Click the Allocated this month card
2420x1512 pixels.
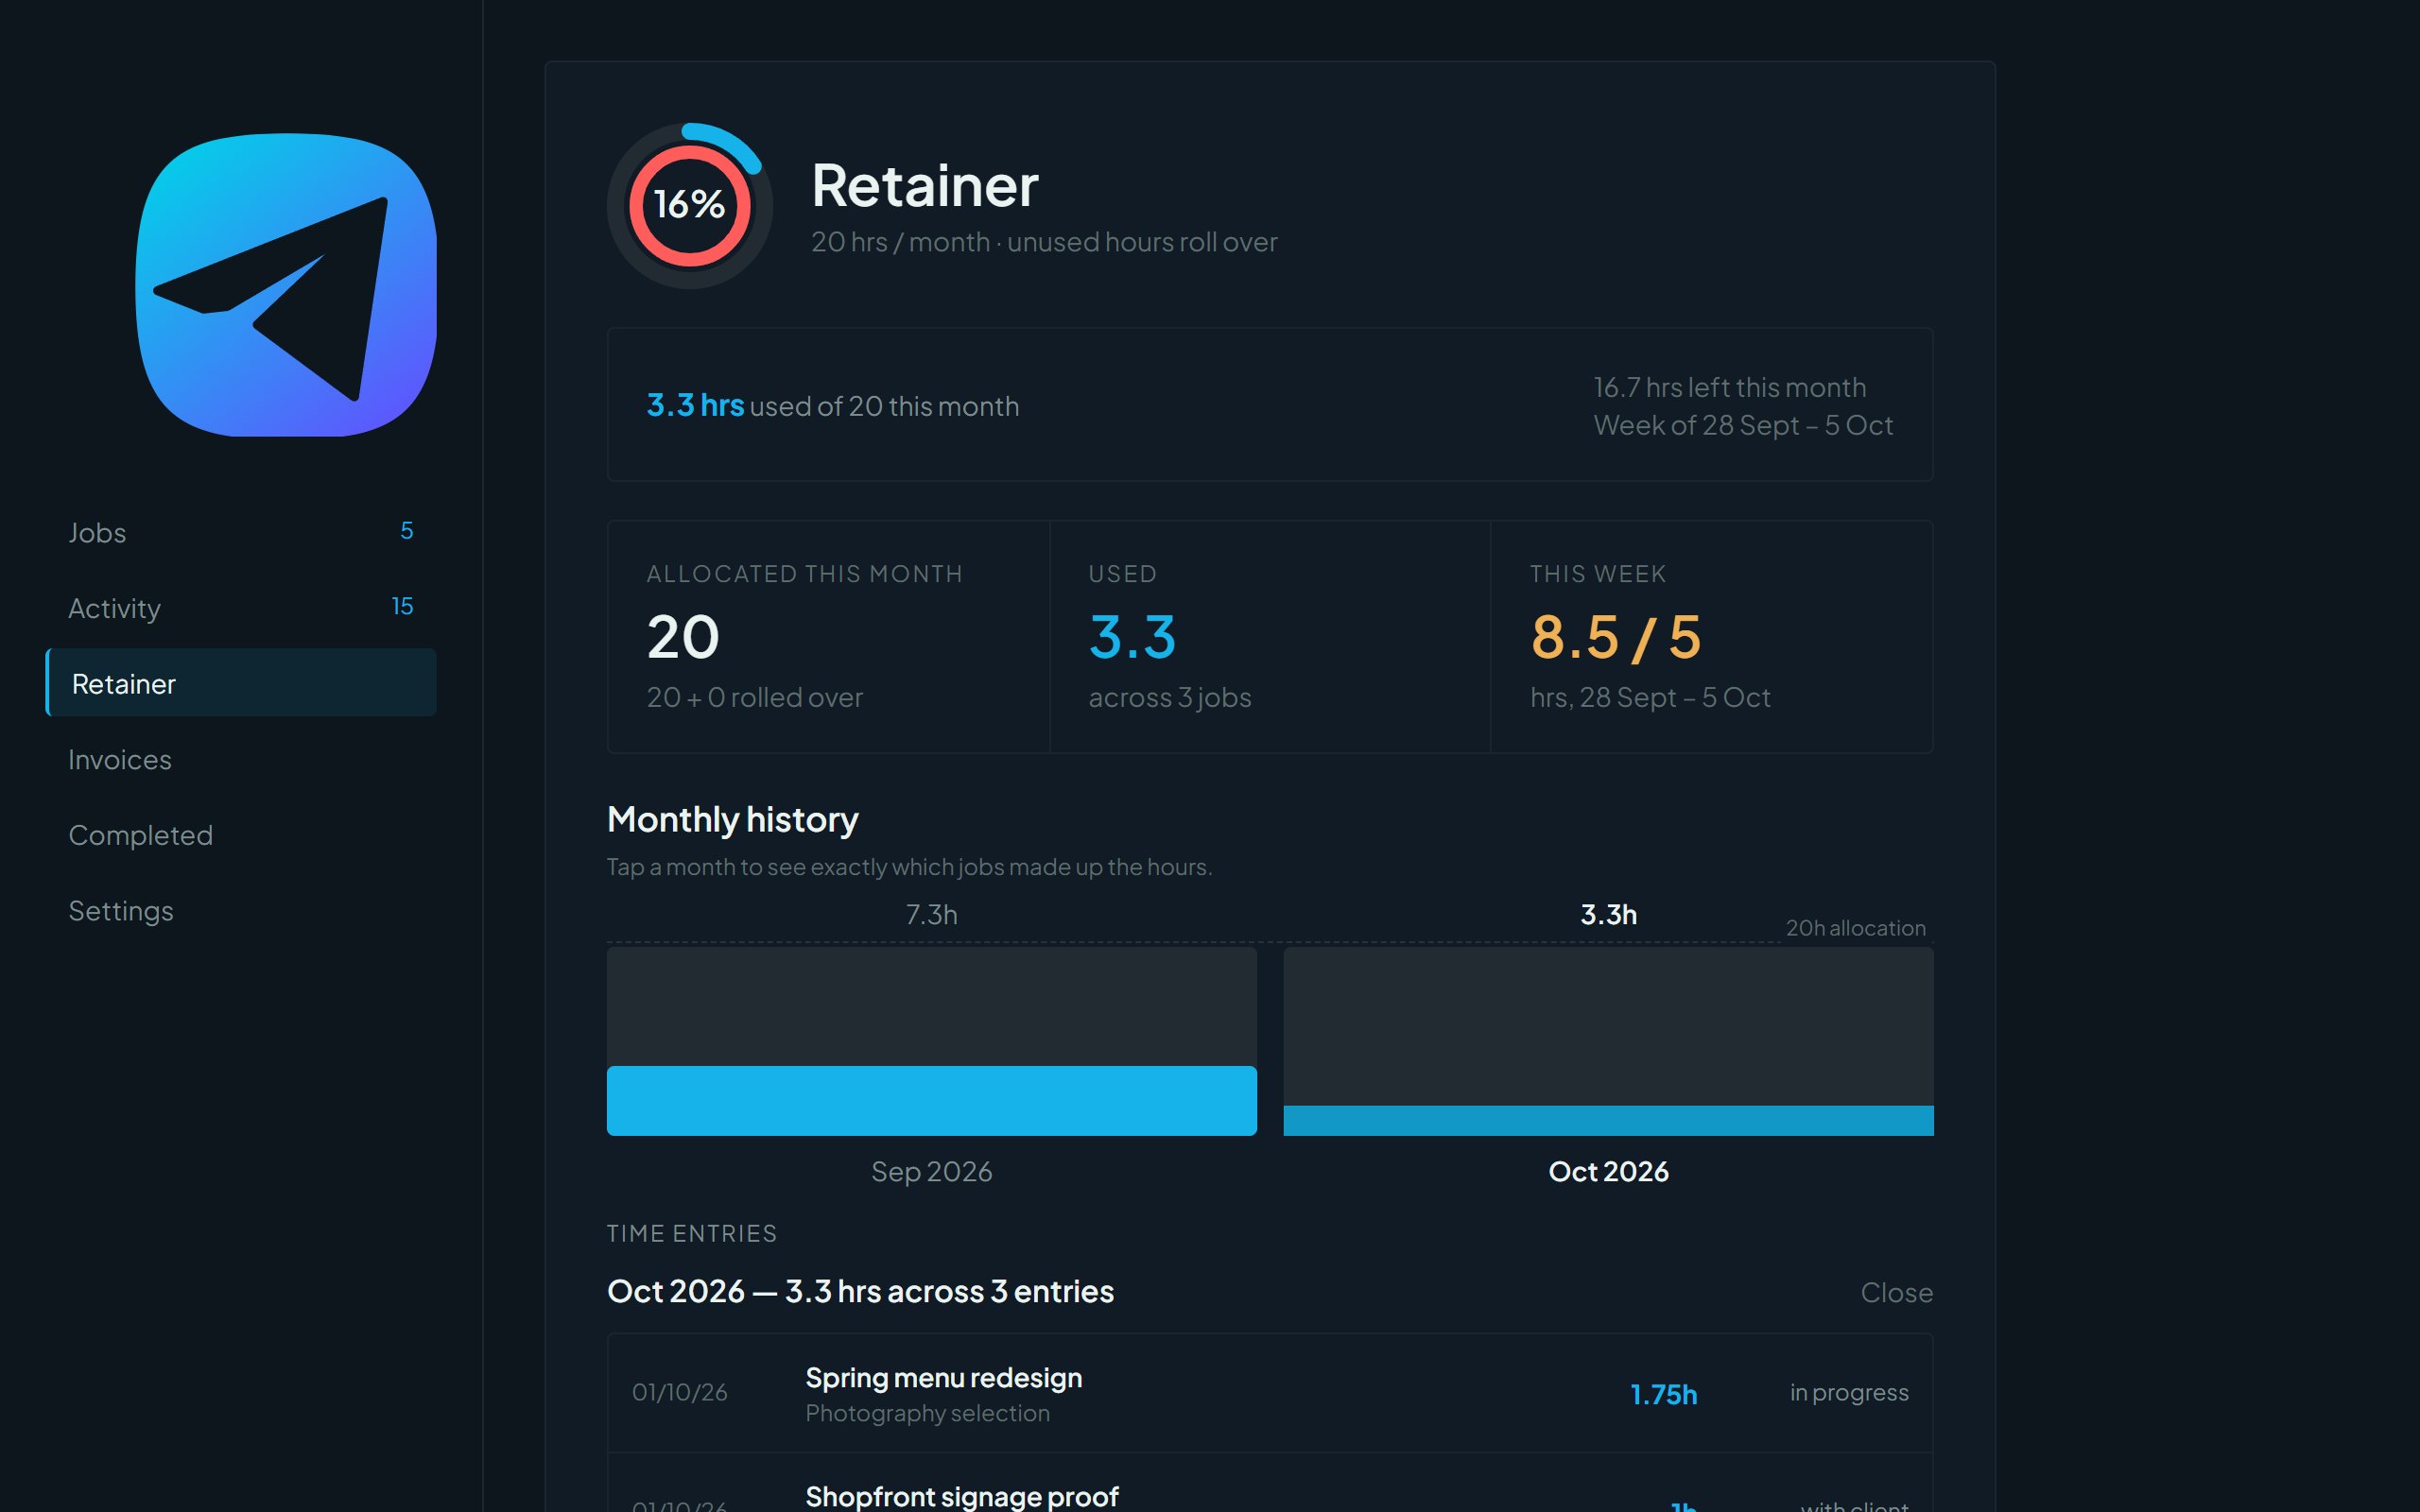click(829, 636)
